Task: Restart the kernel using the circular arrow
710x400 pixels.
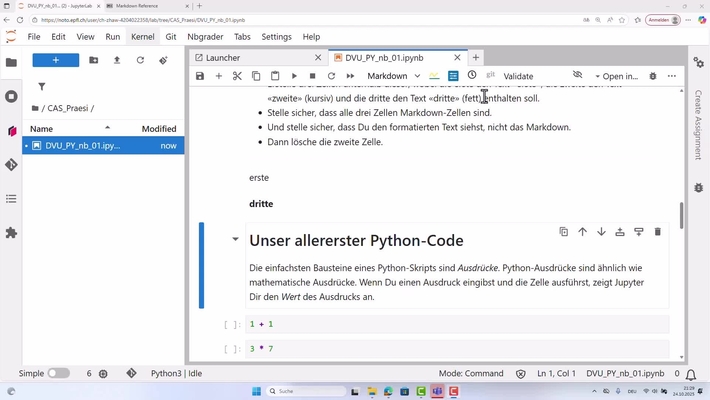Action: click(x=331, y=76)
